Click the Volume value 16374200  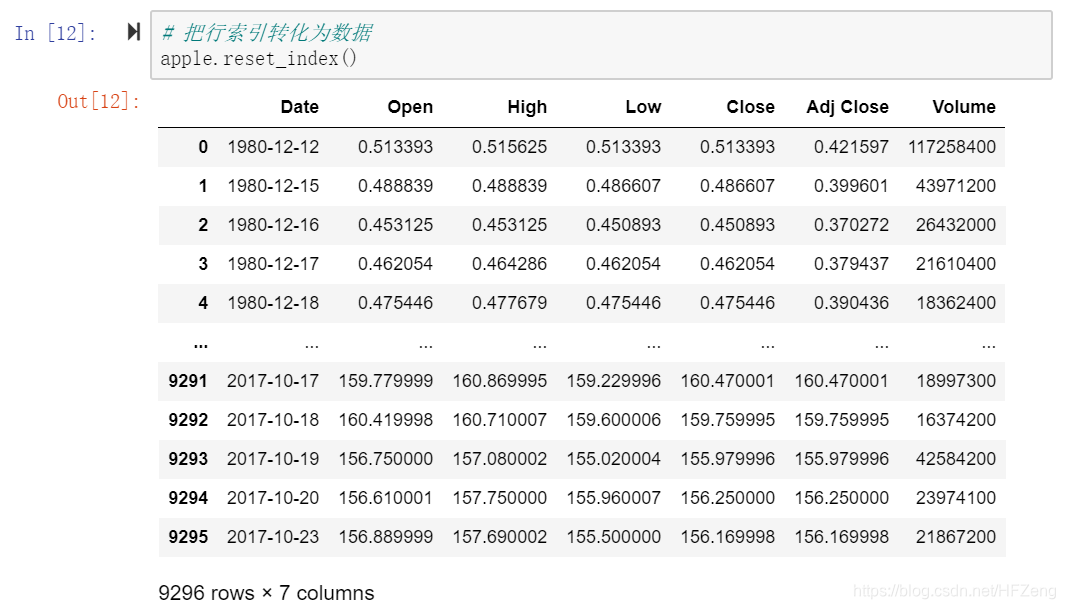[x=956, y=420]
